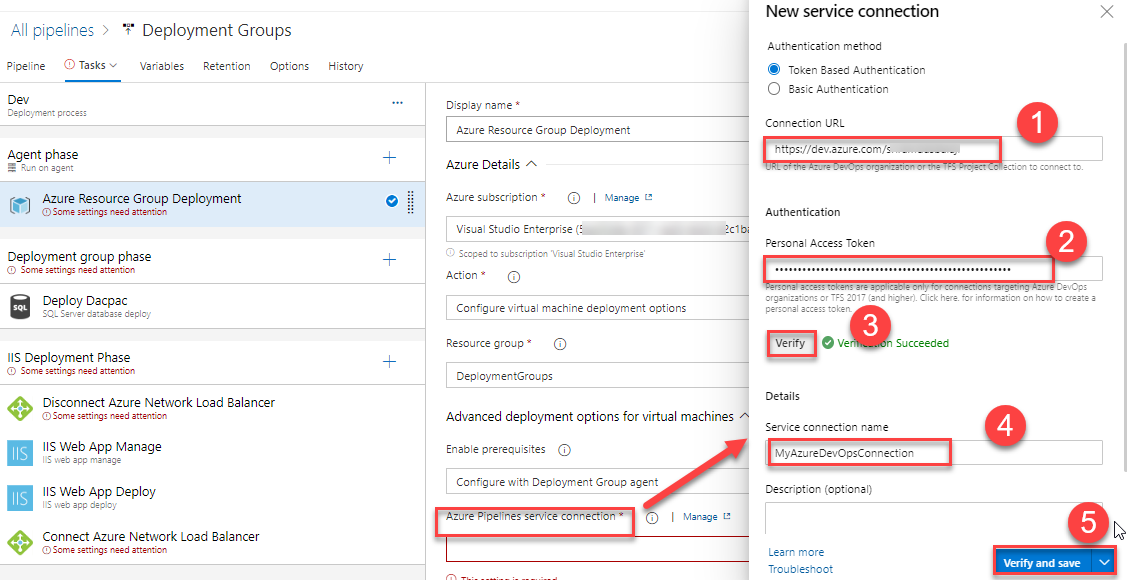The height and width of the screenshot is (580, 1127).
Task: Add a task to IIS Deployment Phase
Action: [390, 361]
